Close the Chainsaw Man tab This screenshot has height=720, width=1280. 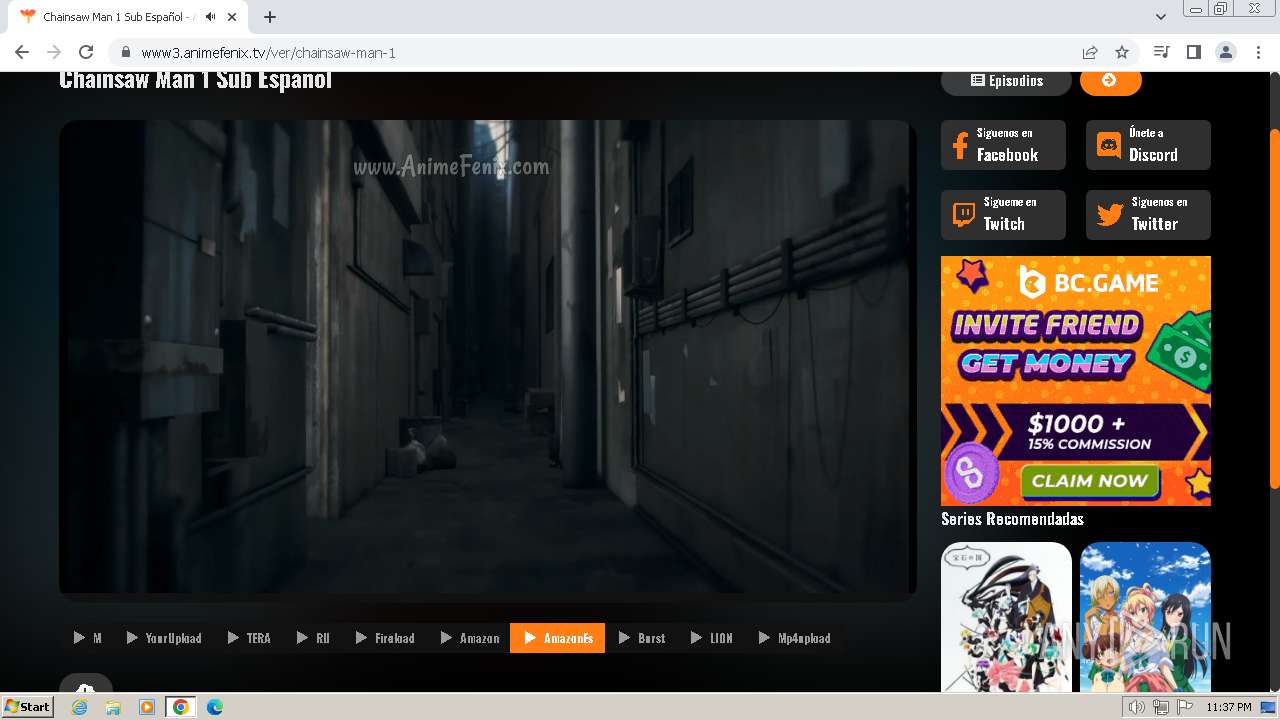point(232,17)
